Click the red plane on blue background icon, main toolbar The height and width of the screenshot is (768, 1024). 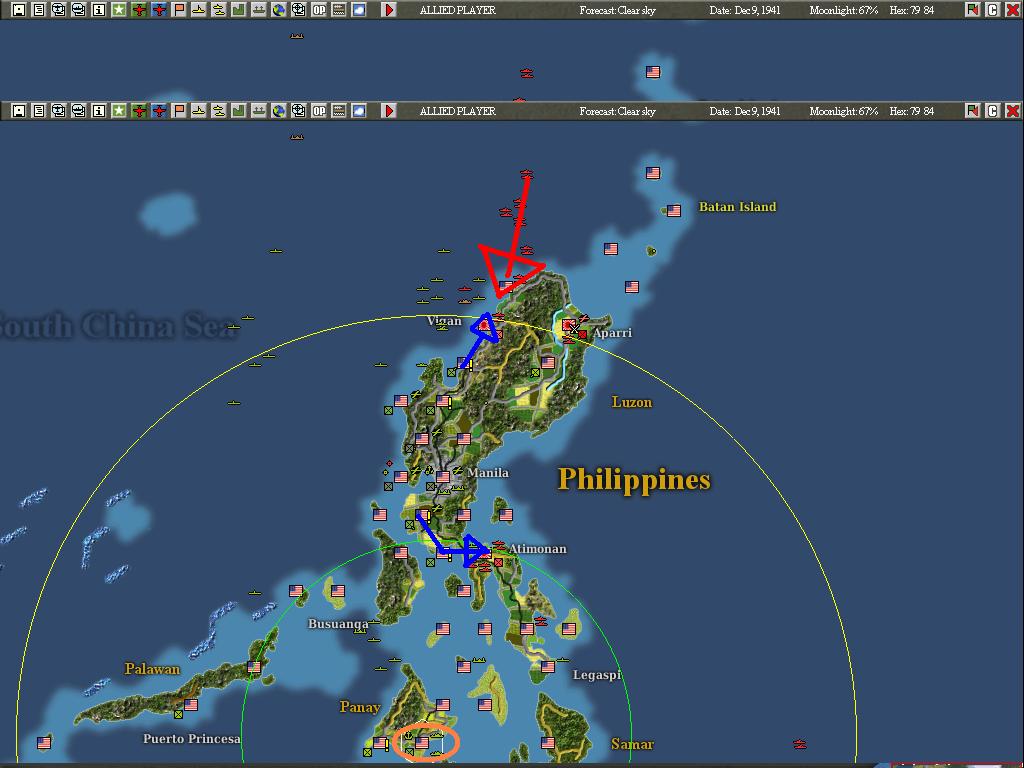159,111
